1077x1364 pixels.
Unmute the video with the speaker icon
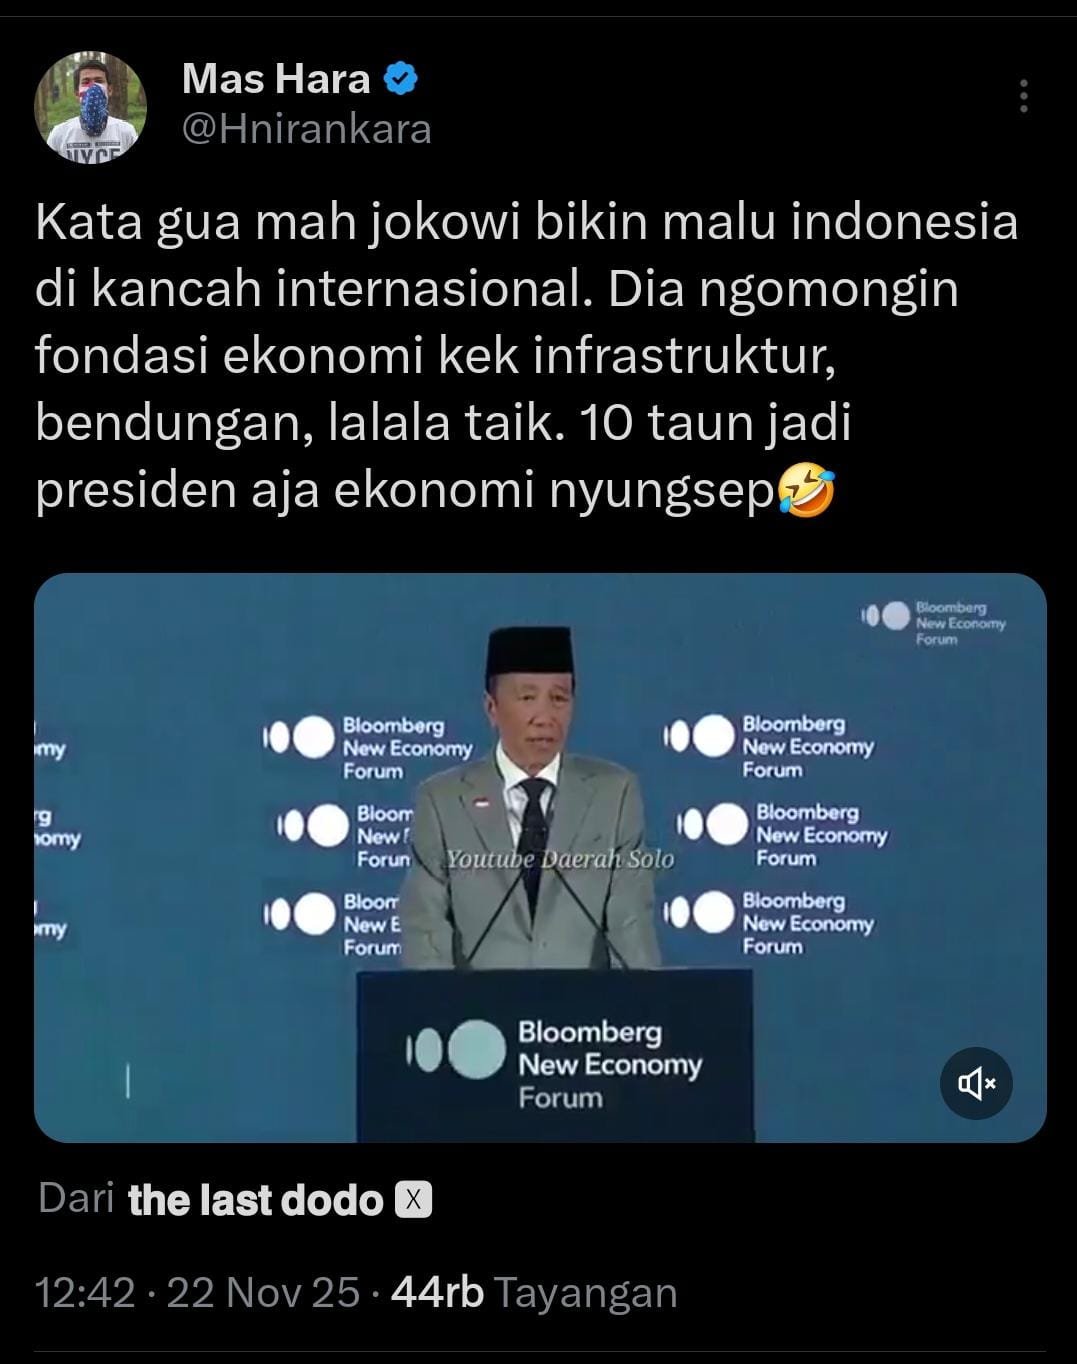click(976, 1083)
